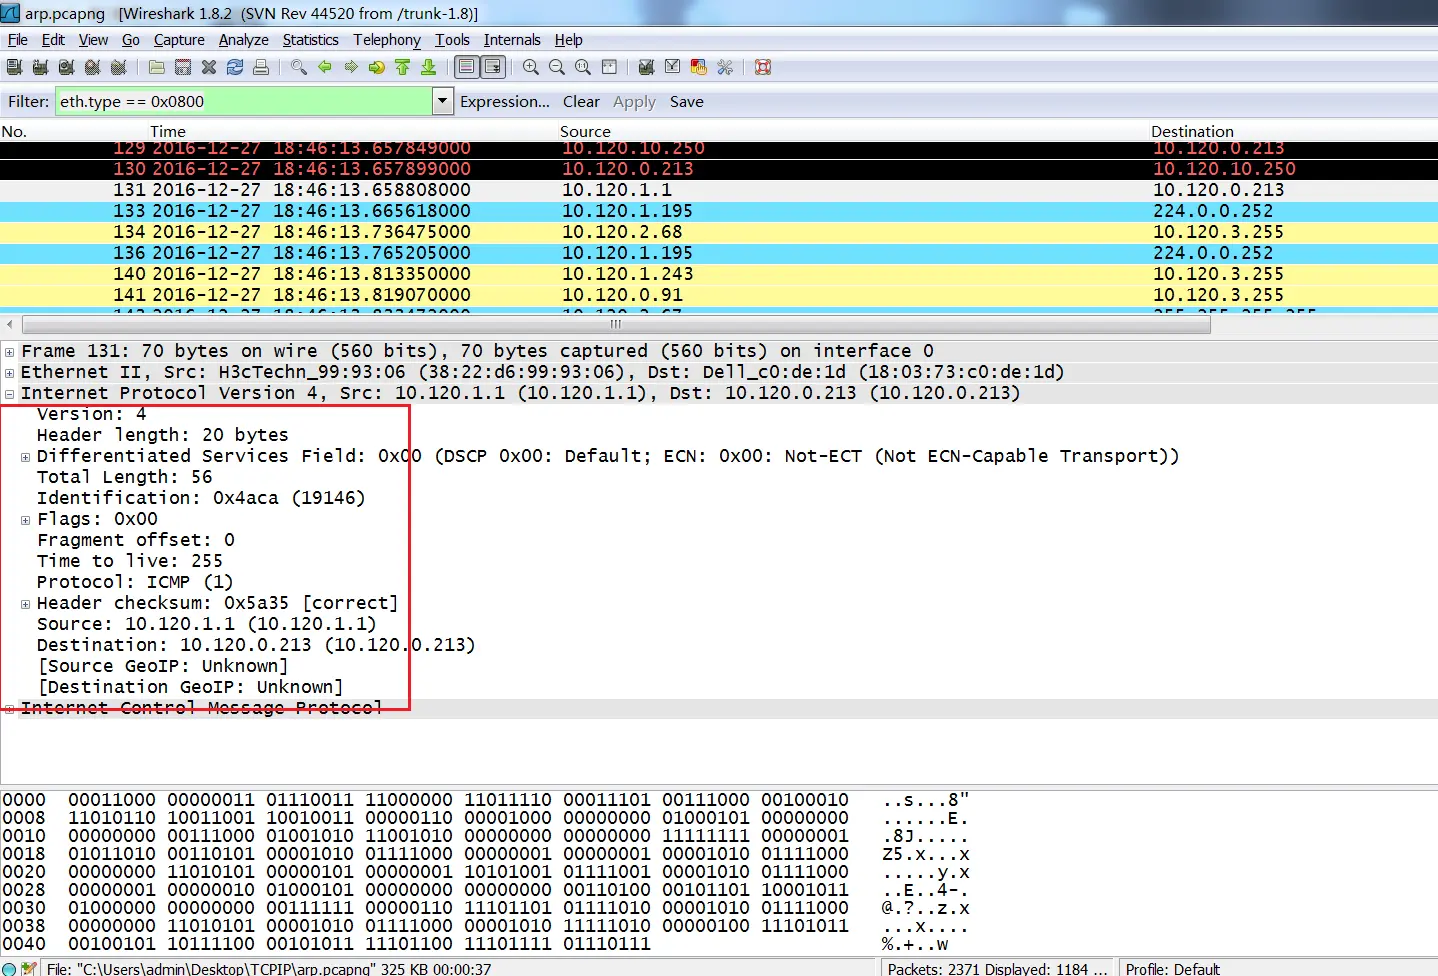Select packet 133 from 10.120.1.195

coord(719,211)
